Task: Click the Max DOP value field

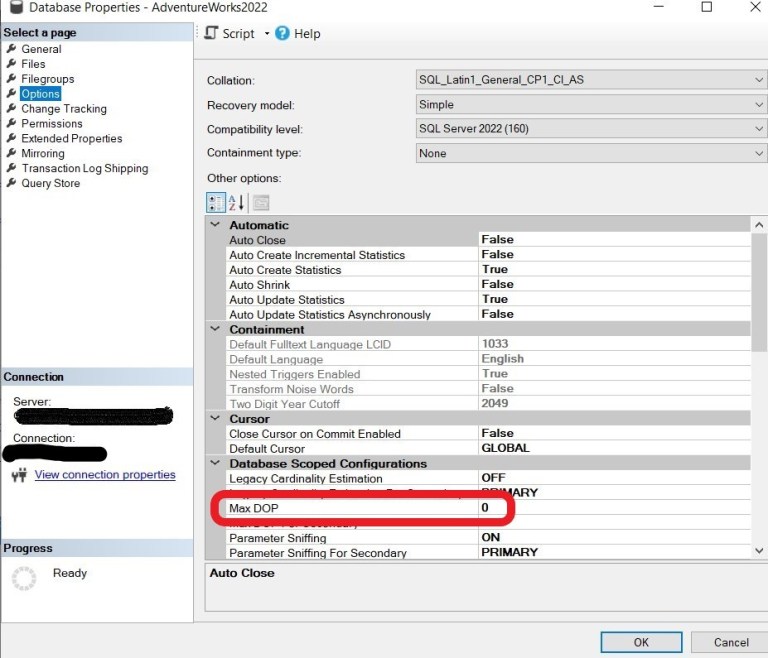Action: point(610,508)
